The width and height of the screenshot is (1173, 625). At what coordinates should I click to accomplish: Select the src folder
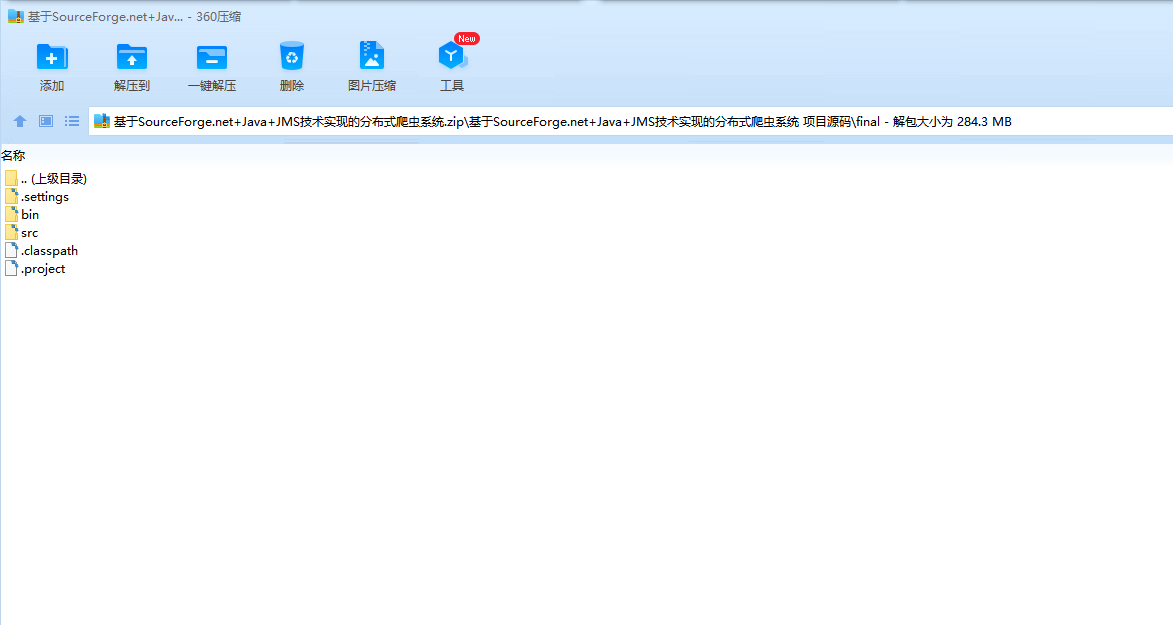coord(22,232)
